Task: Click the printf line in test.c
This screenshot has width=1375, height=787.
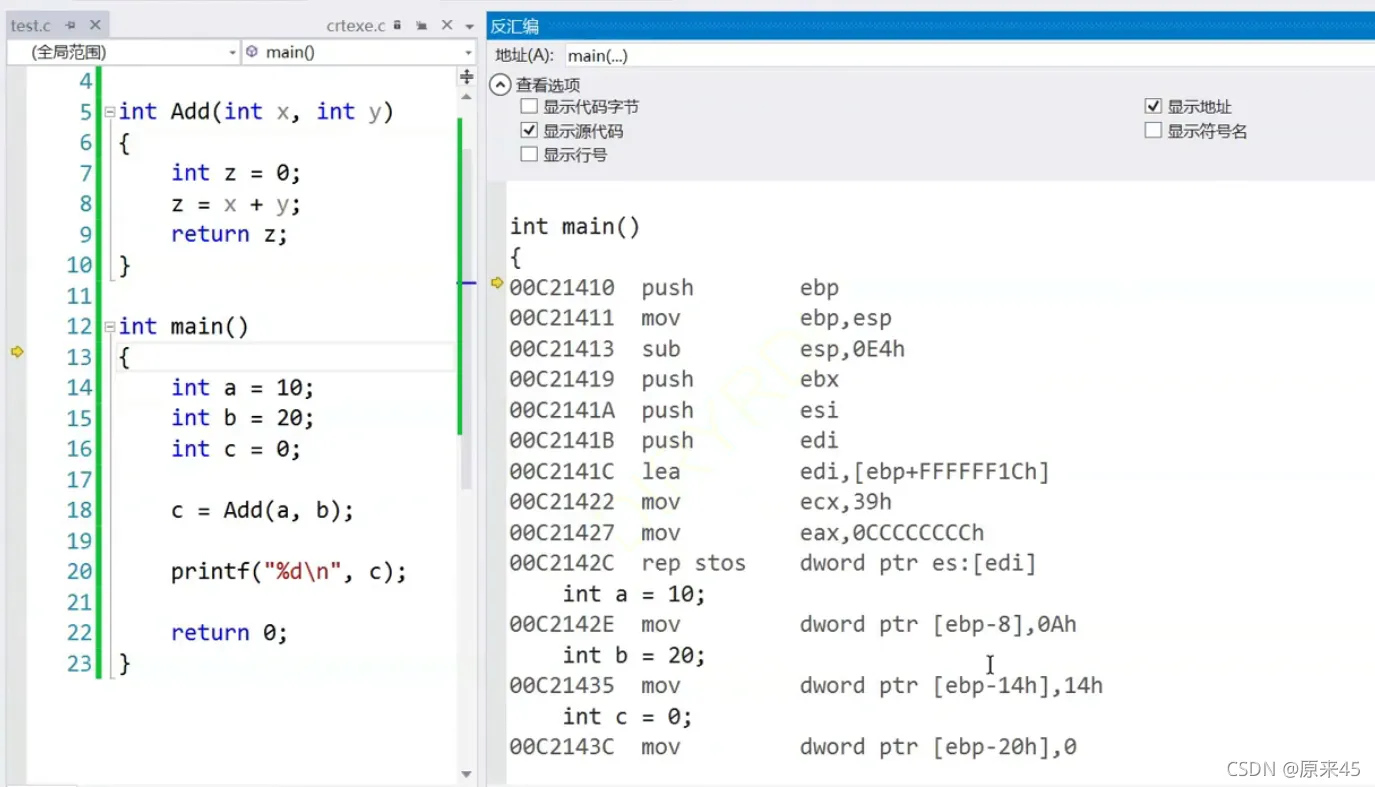Action: pos(289,572)
